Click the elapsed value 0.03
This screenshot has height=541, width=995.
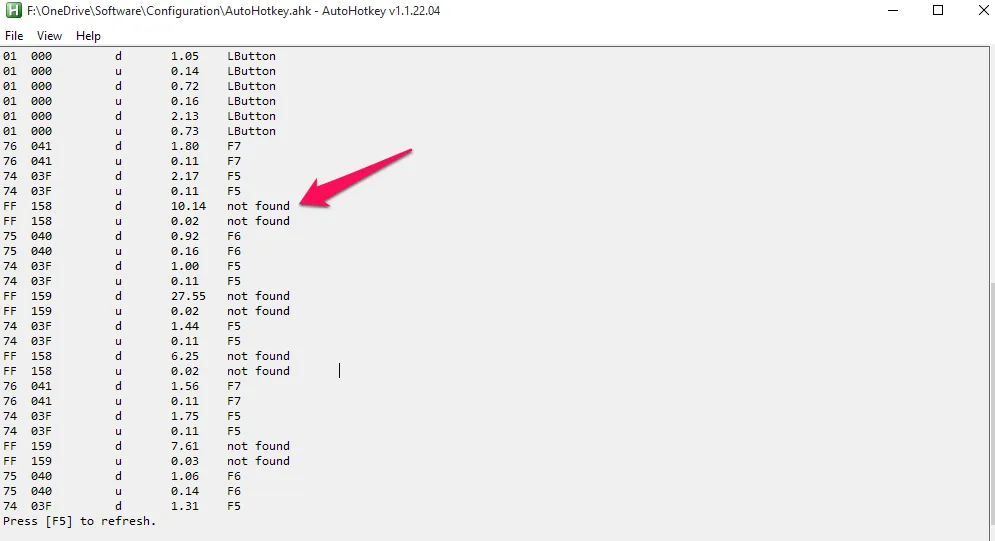pyautogui.click(x=185, y=461)
